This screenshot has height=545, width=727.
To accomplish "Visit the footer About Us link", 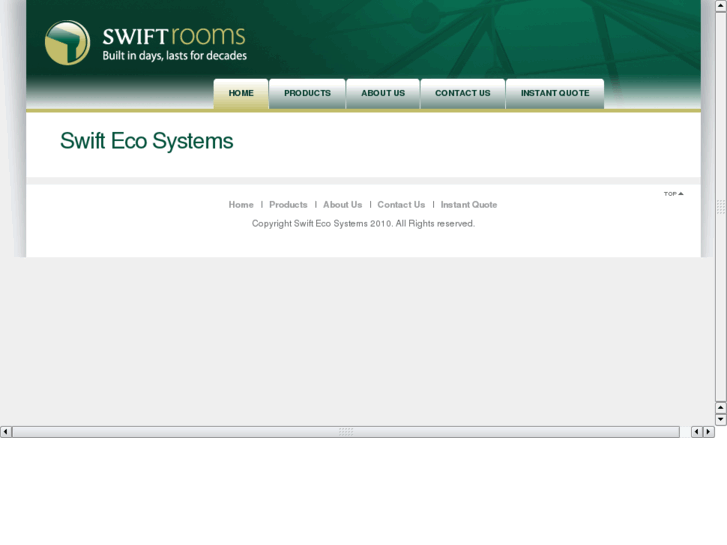I will tap(342, 205).
